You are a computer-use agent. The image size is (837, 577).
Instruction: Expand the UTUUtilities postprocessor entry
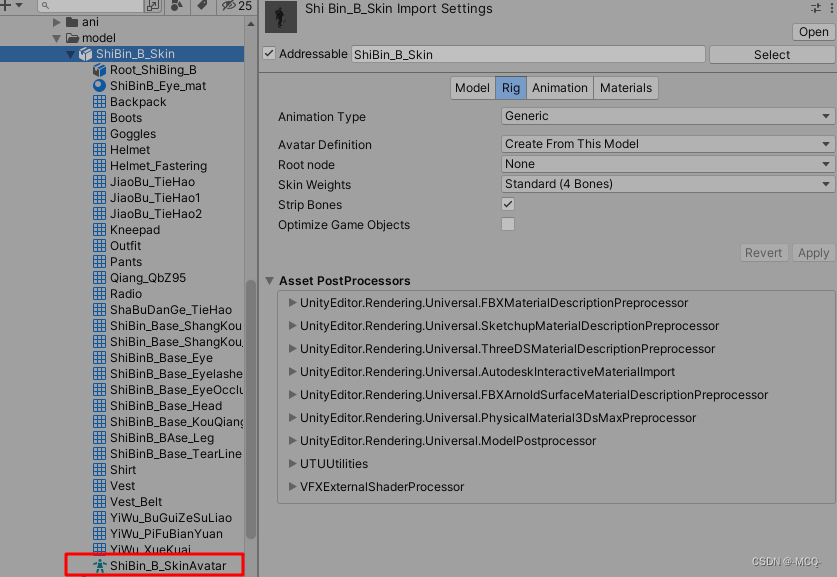[x=292, y=463]
